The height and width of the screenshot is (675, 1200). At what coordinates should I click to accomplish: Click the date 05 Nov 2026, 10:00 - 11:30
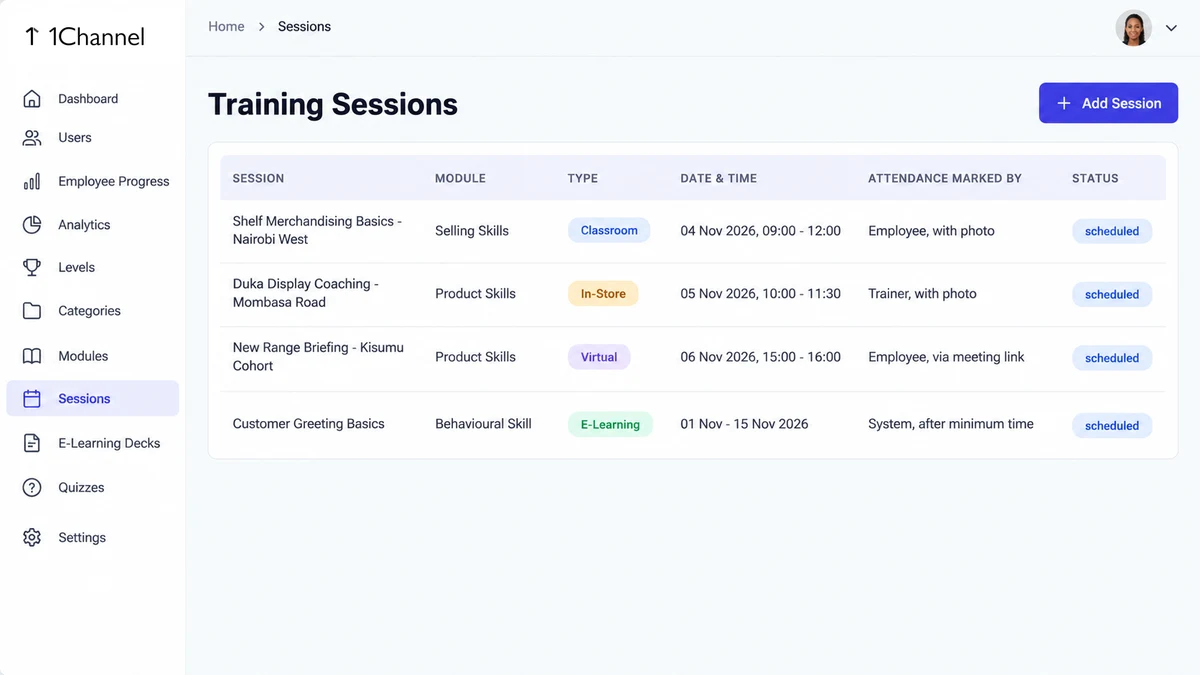(761, 294)
